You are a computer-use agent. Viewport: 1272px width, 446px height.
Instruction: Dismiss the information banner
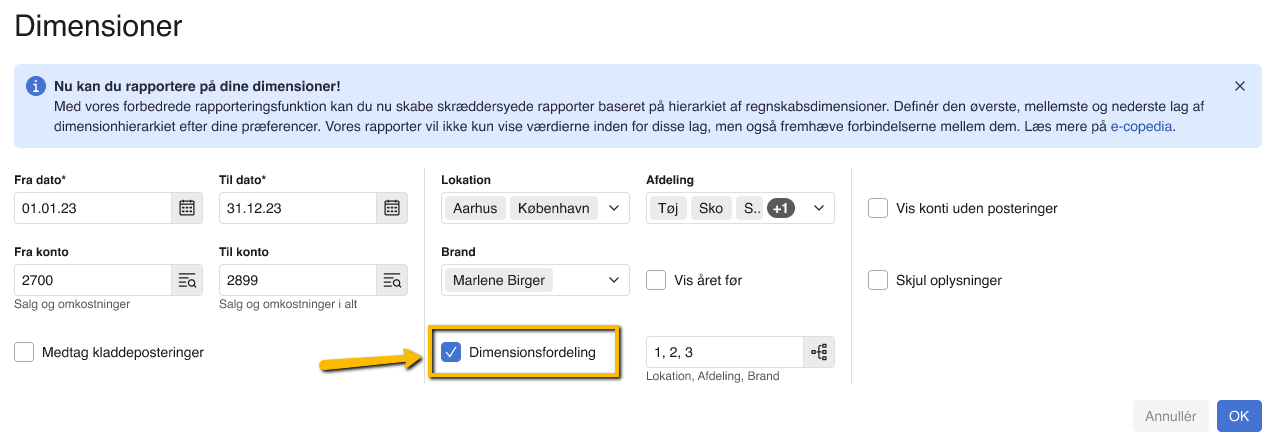coord(1240,86)
